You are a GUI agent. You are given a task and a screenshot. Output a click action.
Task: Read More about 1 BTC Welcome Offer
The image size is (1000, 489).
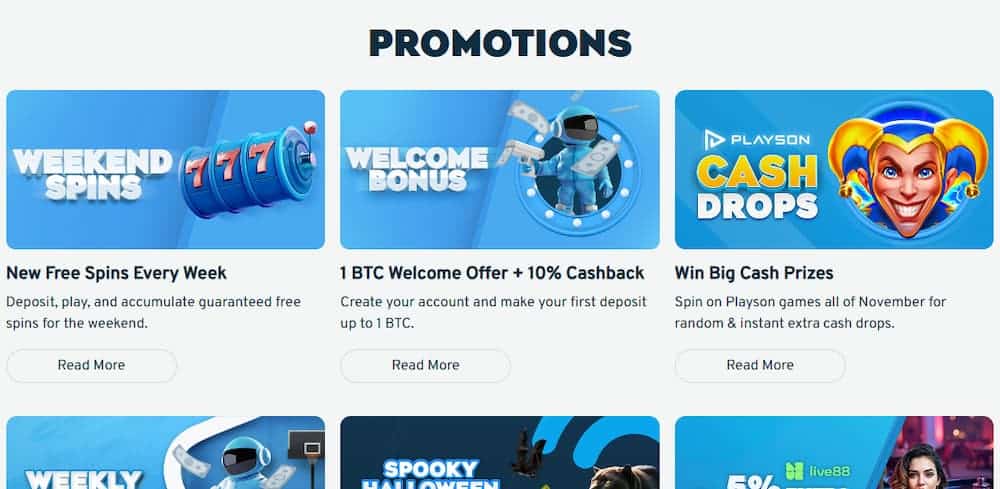pyautogui.click(x=425, y=365)
